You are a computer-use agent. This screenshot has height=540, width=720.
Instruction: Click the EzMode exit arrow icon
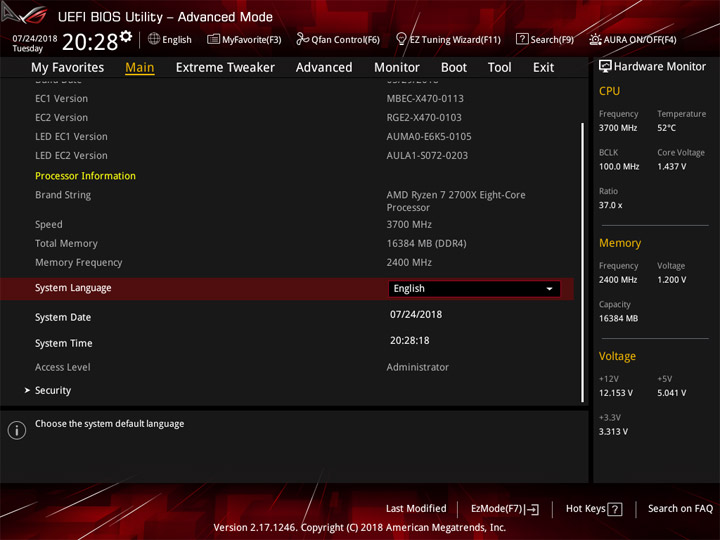532,509
